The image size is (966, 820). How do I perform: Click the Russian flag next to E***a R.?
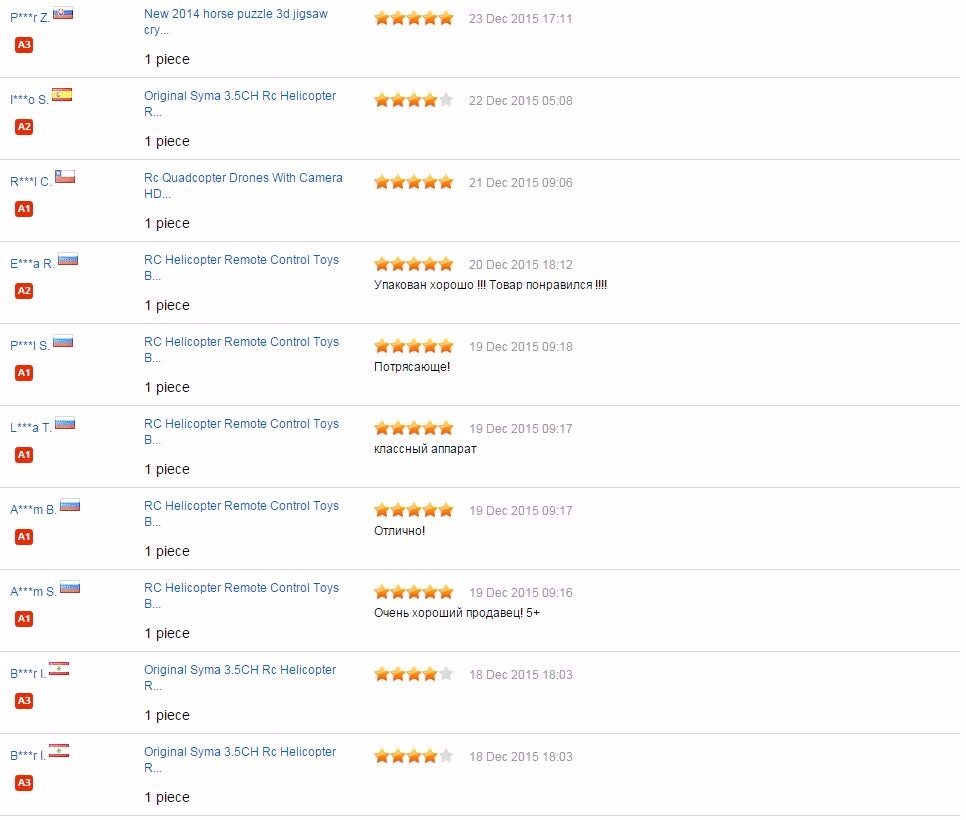pos(68,259)
